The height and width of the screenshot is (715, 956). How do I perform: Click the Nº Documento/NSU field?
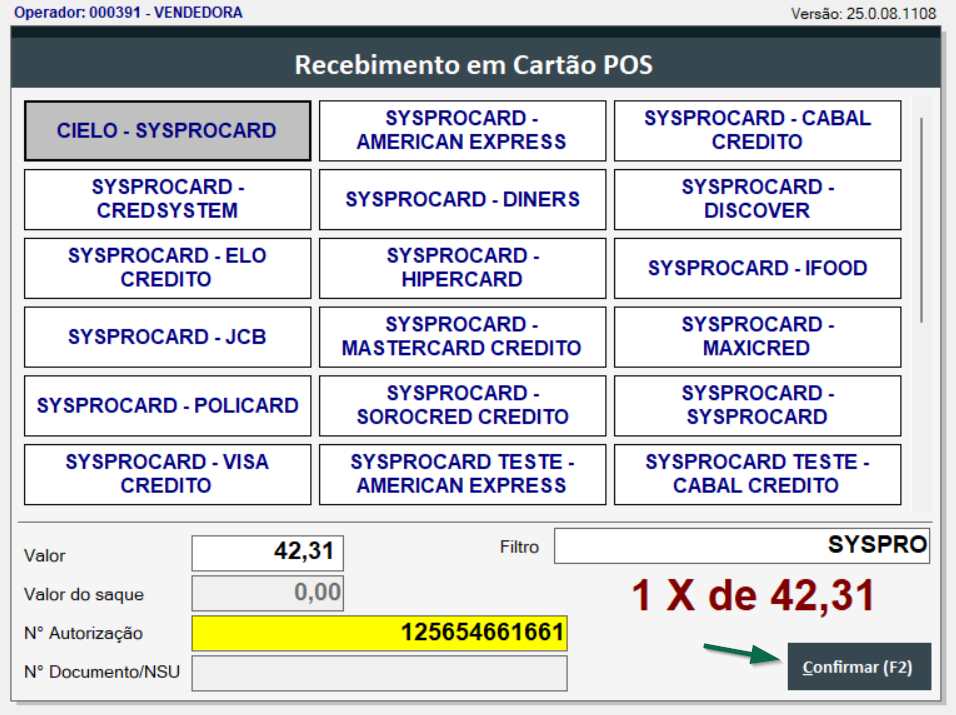[379, 673]
